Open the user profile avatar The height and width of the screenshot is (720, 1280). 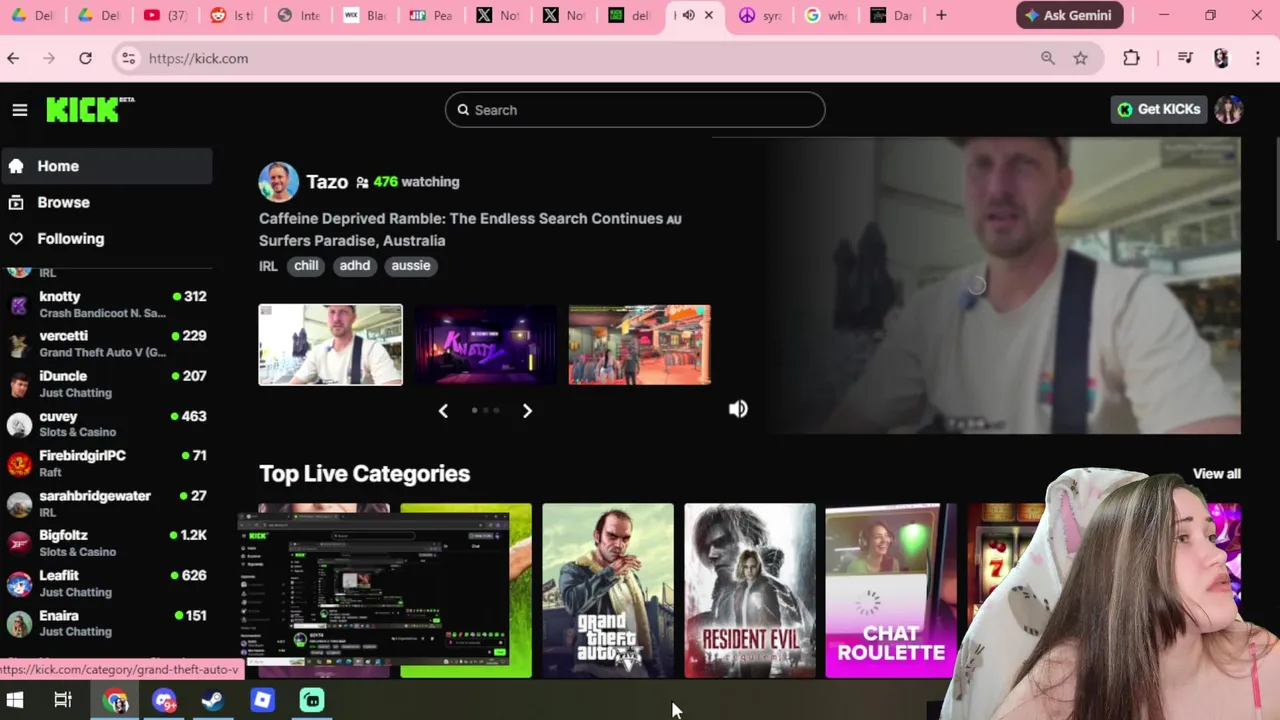pyautogui.click(x=1229, y=110)
